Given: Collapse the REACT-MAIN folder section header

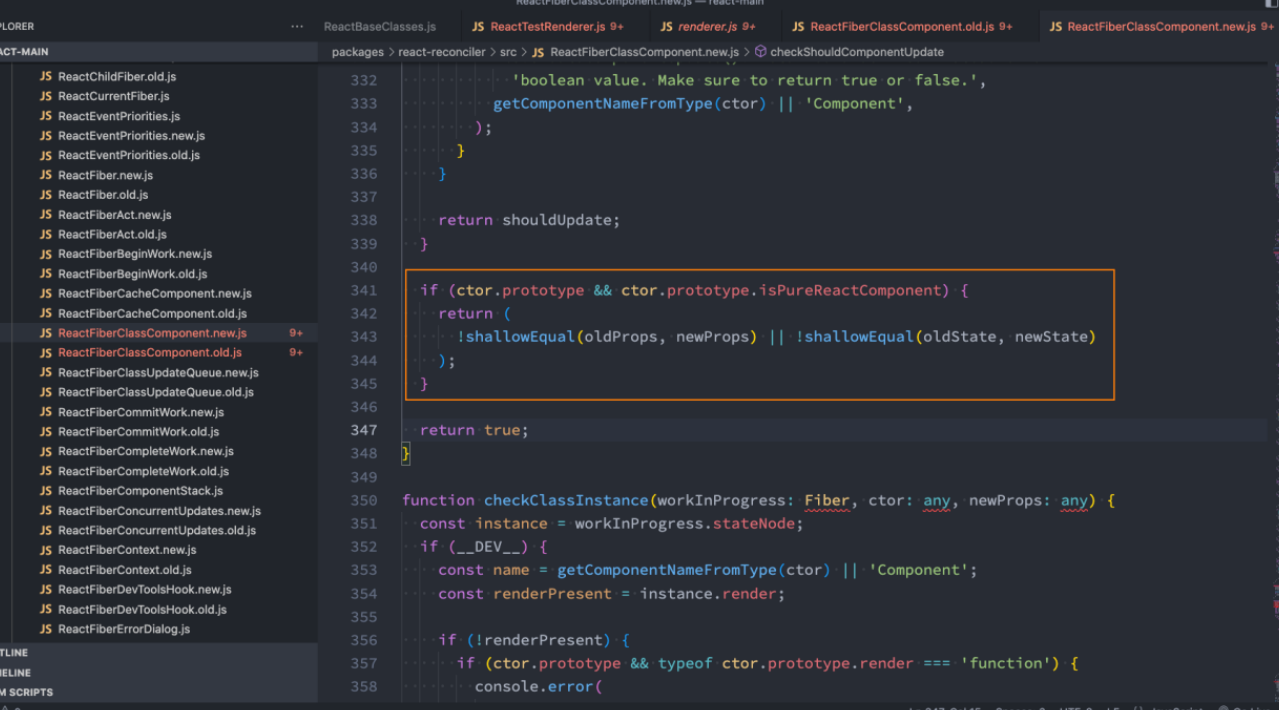Looking at the screenshot, I should click(x=159, y=51).
